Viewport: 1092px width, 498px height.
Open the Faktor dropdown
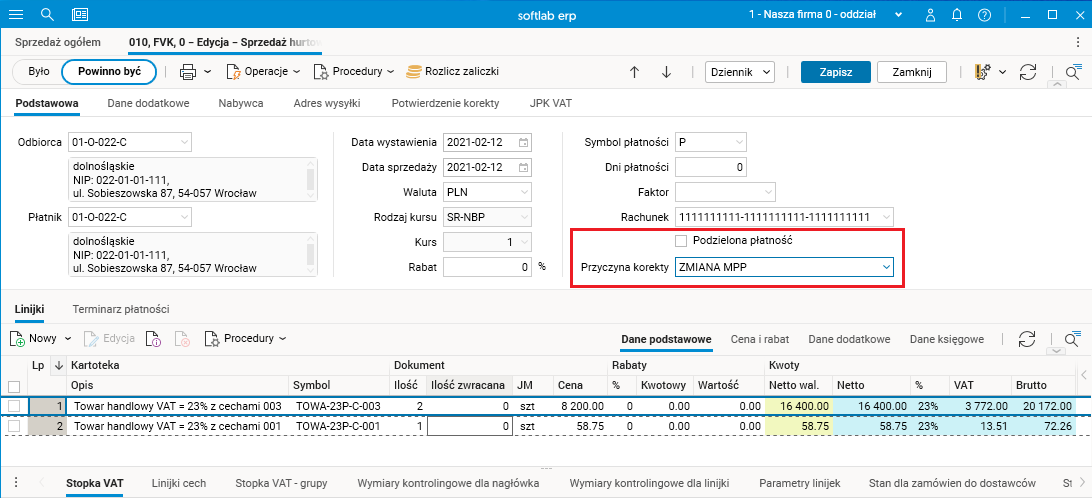pyautogui.click(x=768, y=192)
